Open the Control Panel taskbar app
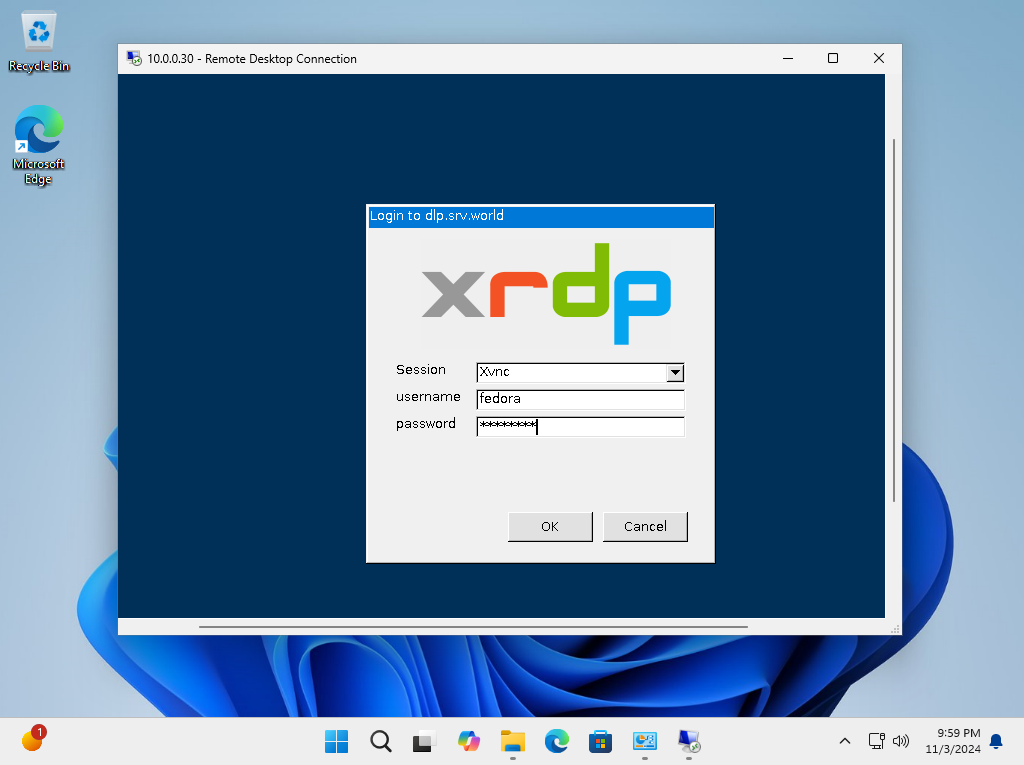This screenshot has height=765, width=1024. (x=645, y=741)
